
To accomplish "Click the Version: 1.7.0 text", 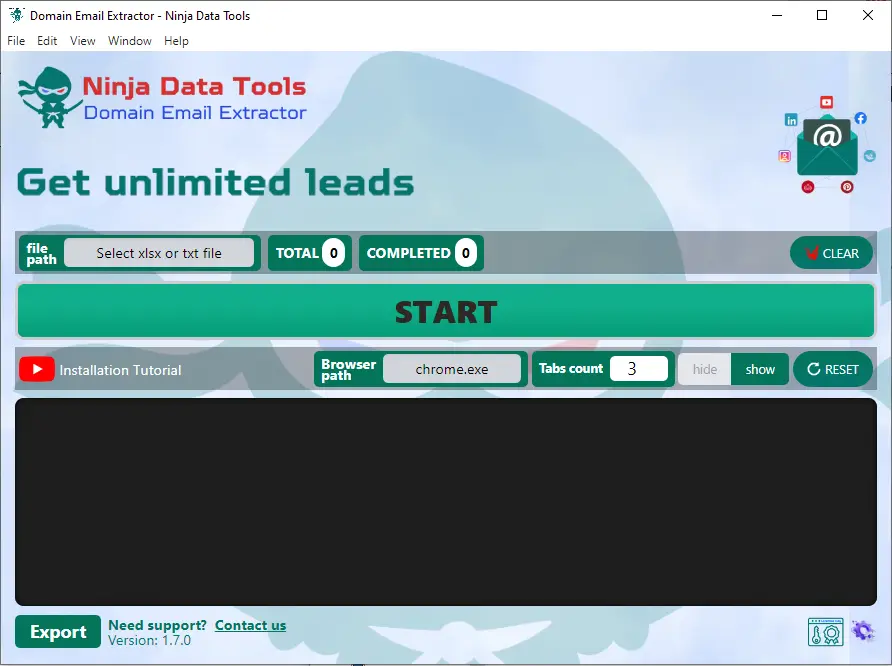I will click(150, 640).
